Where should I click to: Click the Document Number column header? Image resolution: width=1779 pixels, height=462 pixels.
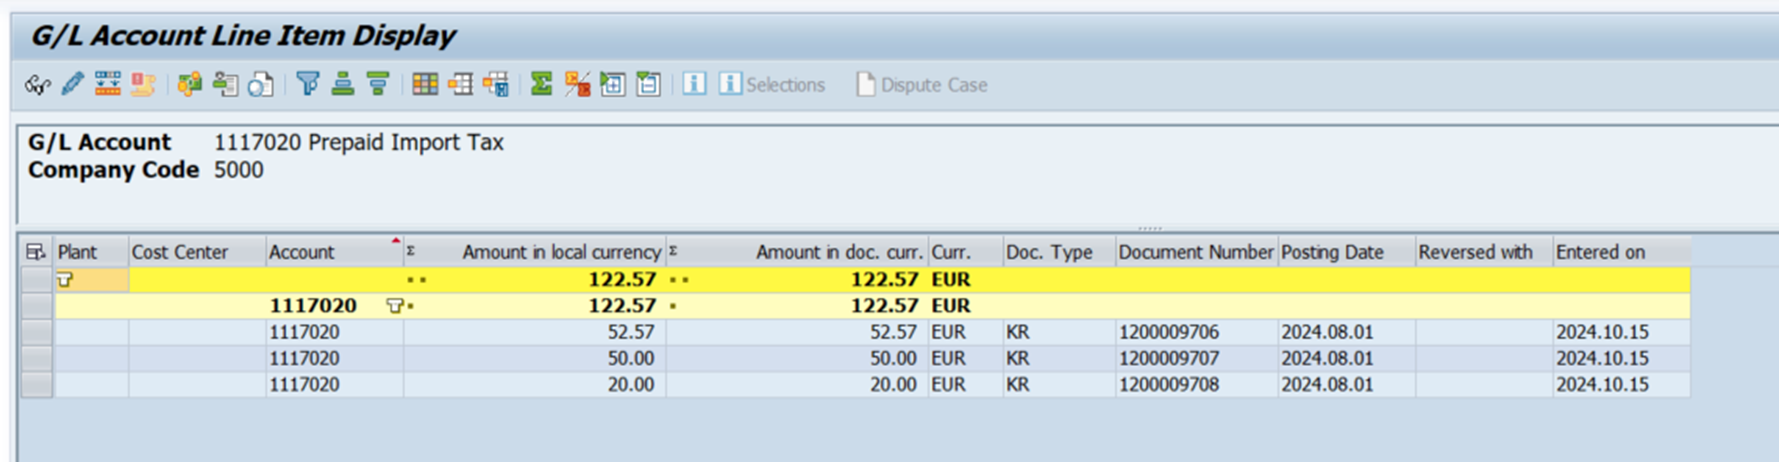click(x=1196, y=252)
